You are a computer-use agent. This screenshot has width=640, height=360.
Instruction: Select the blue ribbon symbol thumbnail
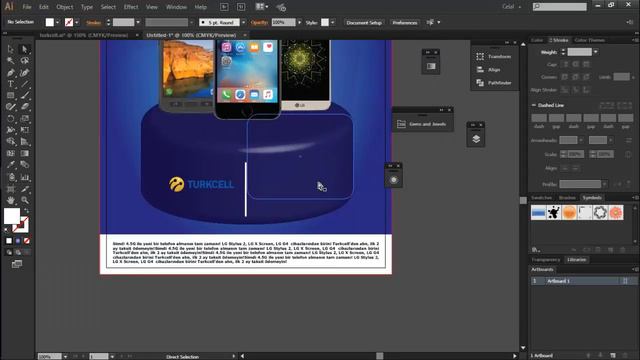(538, 213)
